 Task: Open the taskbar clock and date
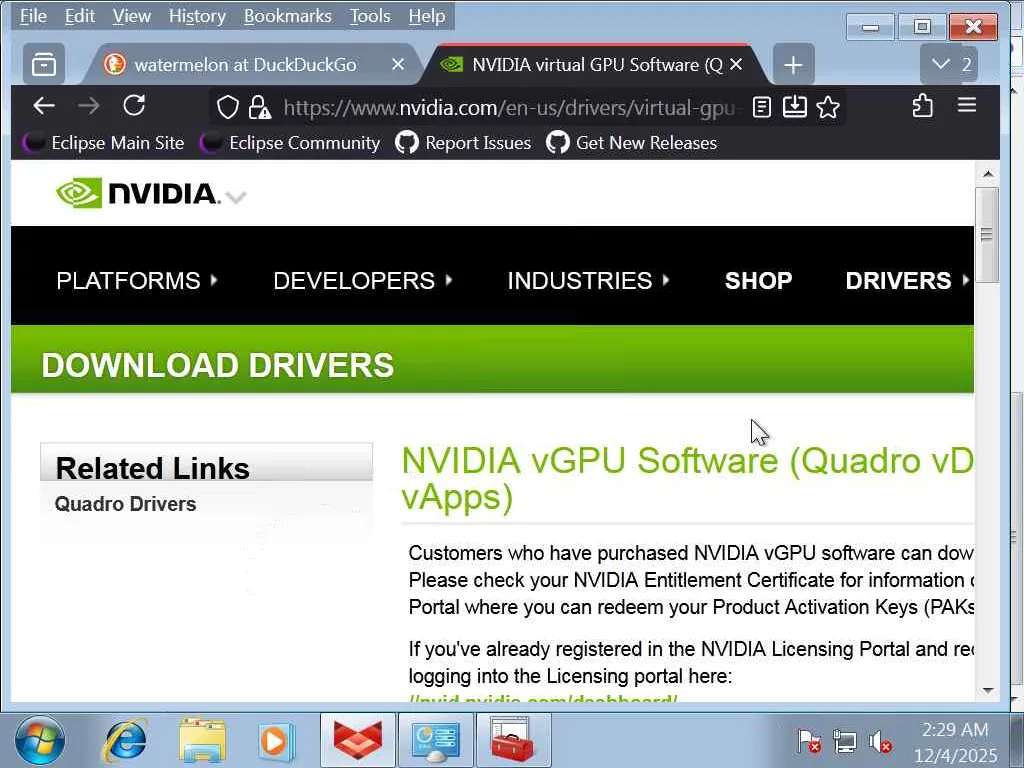[955, 742]
